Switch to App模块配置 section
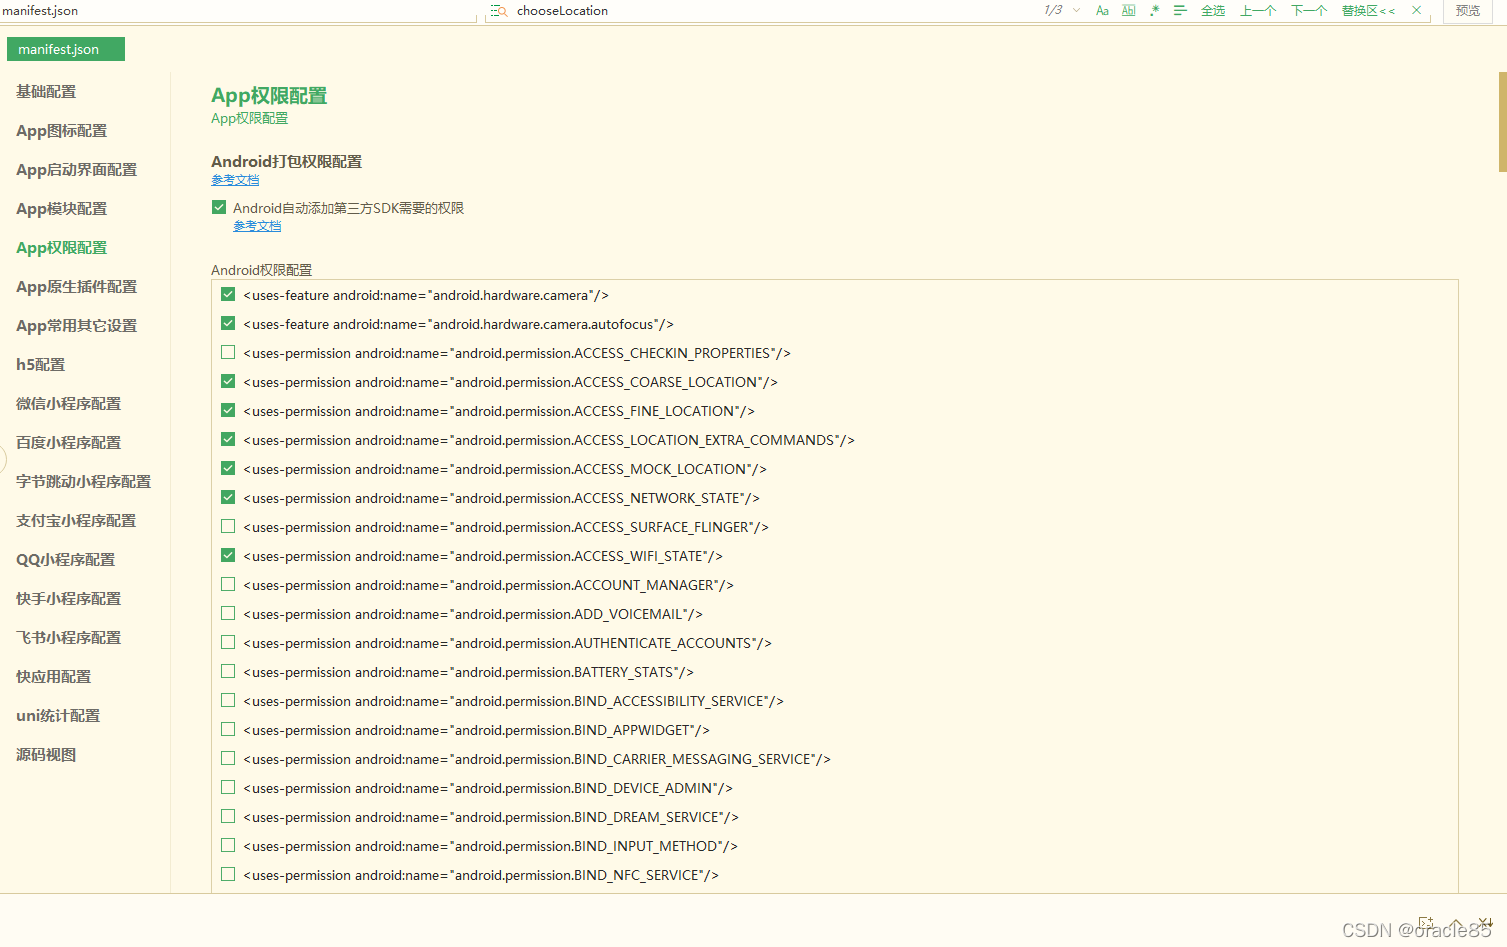 click(61, 209)
